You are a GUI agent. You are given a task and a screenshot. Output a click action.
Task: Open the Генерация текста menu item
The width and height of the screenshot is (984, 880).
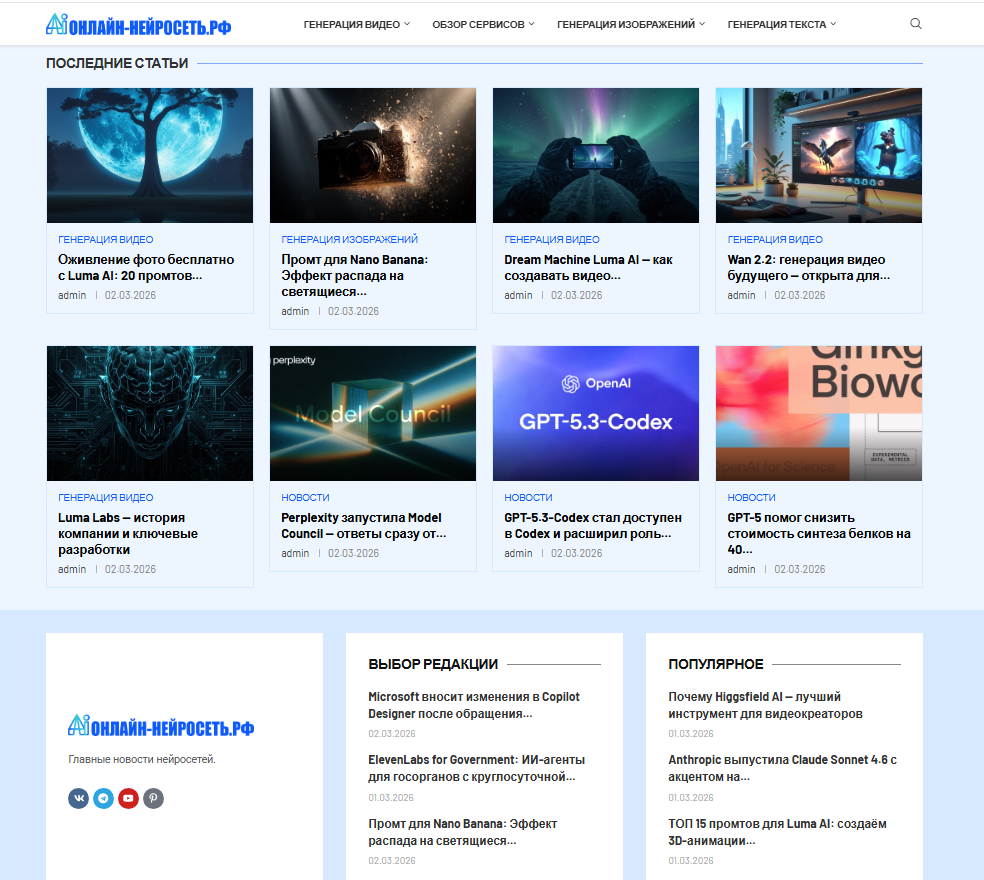point(777,24)
